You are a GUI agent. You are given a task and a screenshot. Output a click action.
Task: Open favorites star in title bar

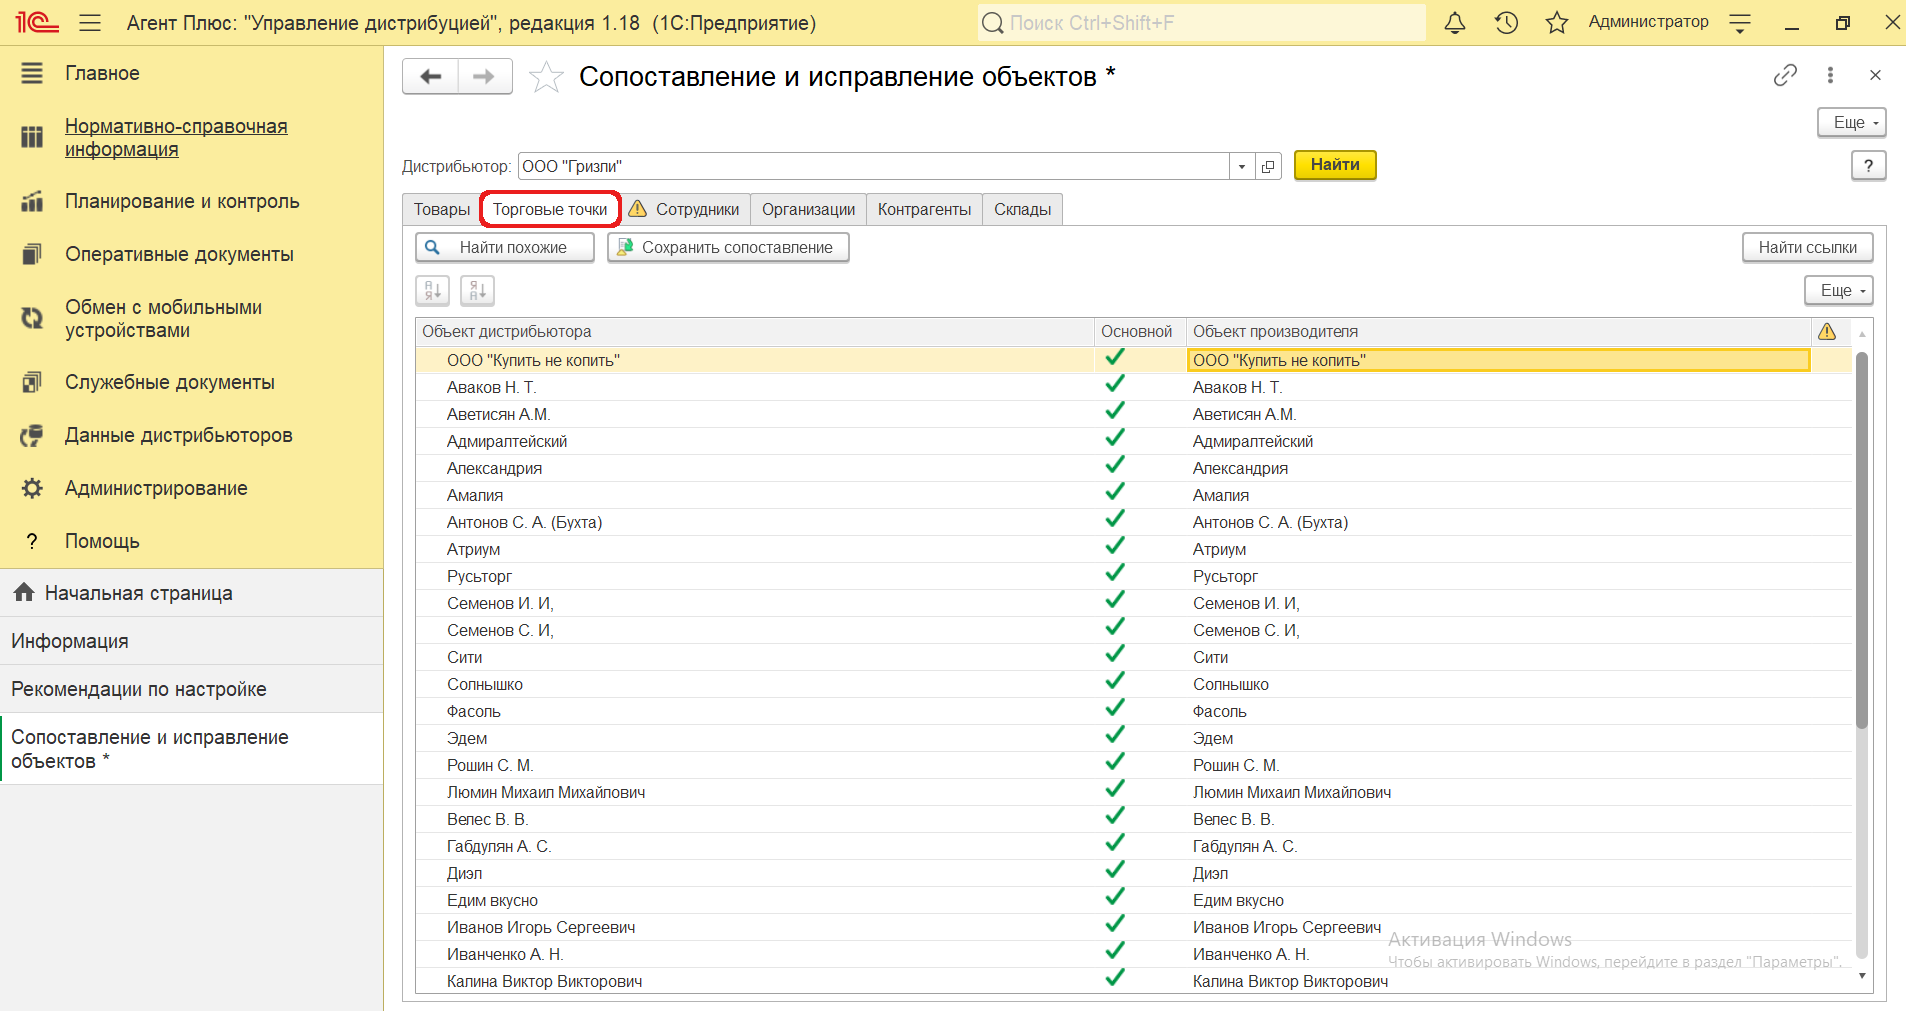(1557, 22)
